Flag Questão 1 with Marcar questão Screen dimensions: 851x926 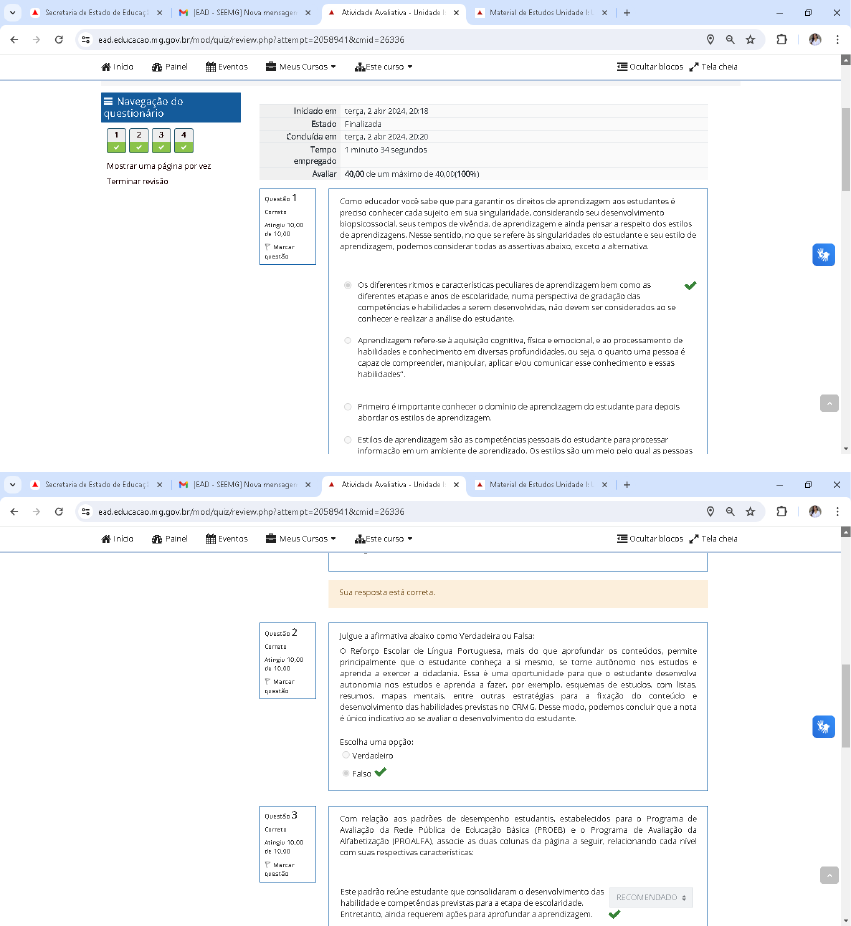(x=279, y=252)
